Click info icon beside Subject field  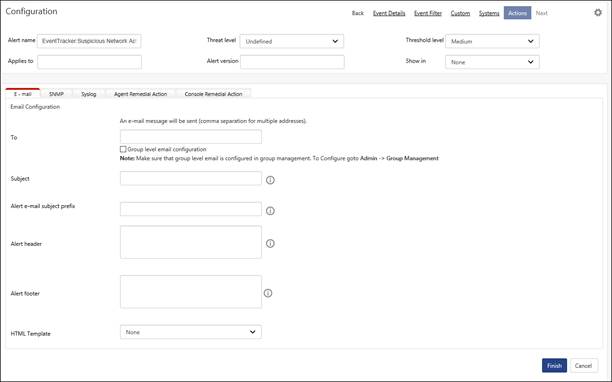pyautogui.click(x=270, y=180)
